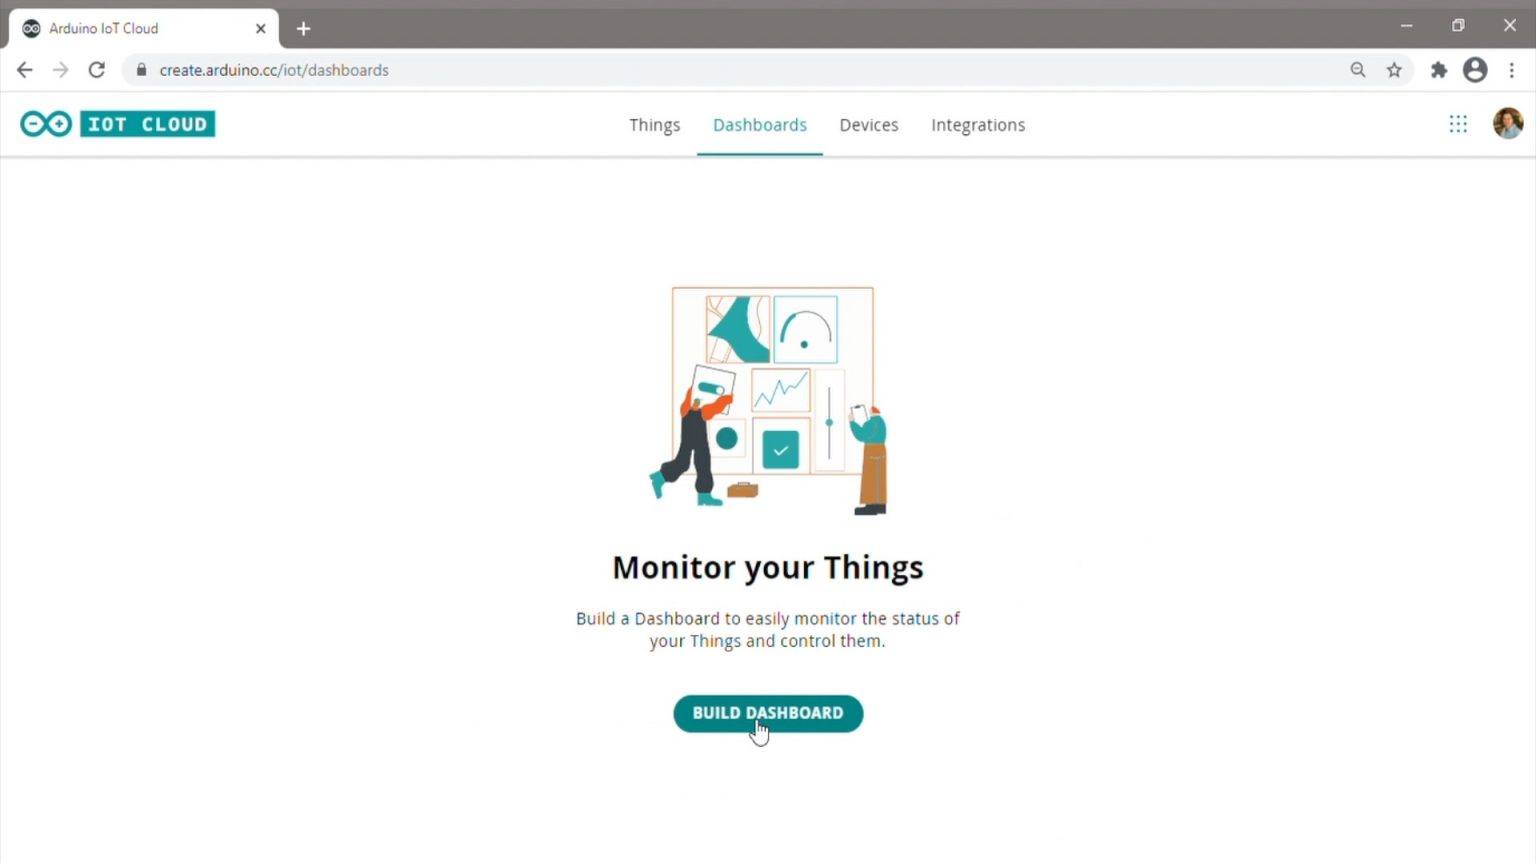Viewport: 1536px width, 863px height.
Task: Bookmark this page with the star icon
Action: point(1395,70)
